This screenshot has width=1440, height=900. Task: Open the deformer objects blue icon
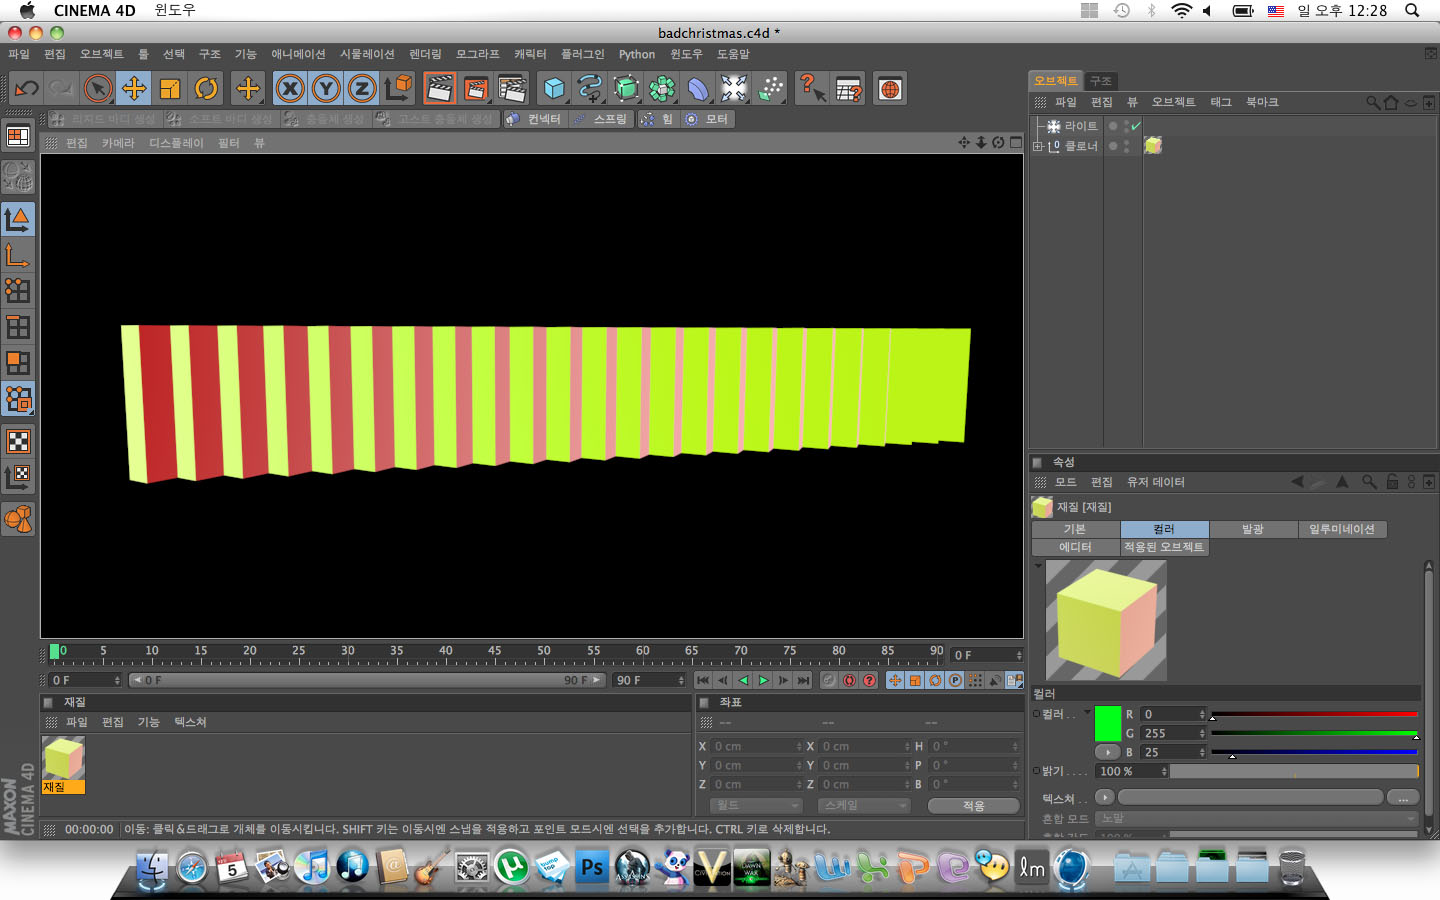tap(698, 89)
